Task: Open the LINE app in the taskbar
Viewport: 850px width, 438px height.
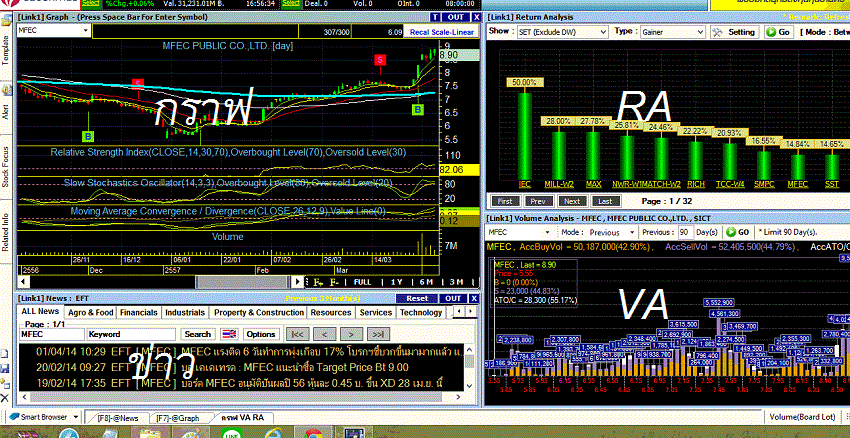Action: pyautogui.click(x=231, y=433)
